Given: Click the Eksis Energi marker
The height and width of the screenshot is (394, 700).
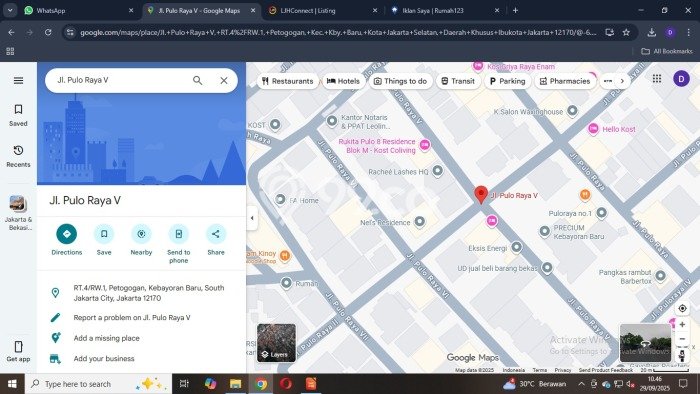Looking at the screenshot, I should (x=517, y=247).
